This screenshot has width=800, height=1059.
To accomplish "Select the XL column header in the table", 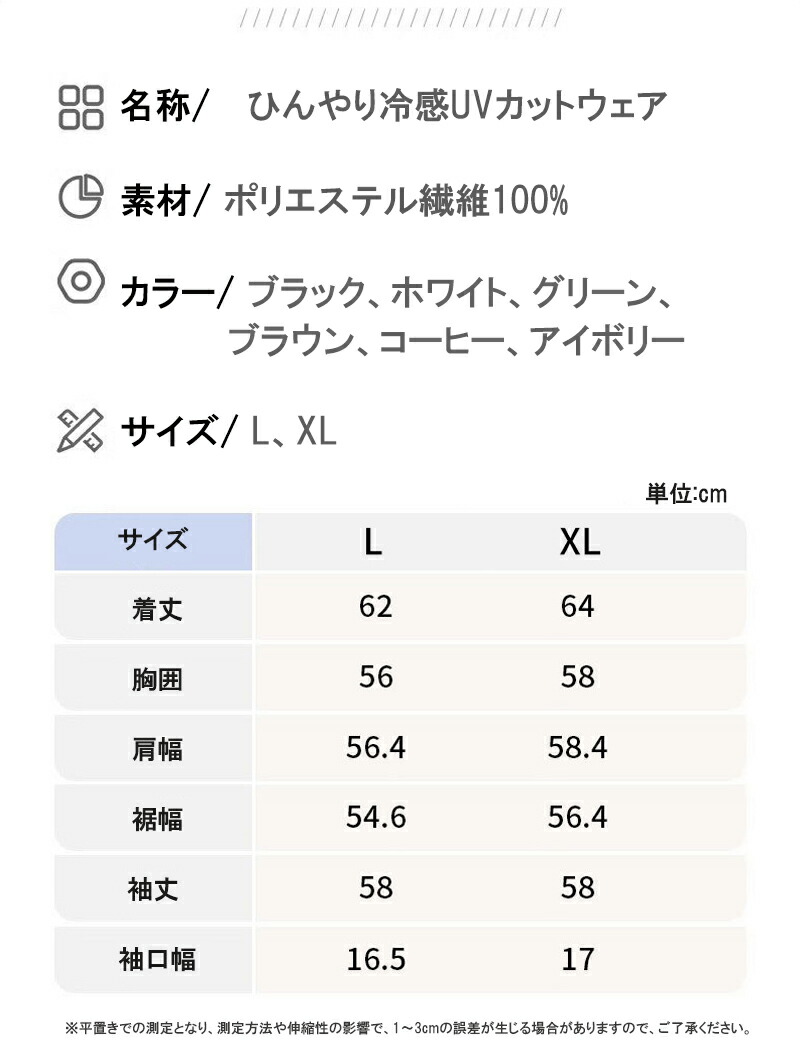I will click(579, 542).
